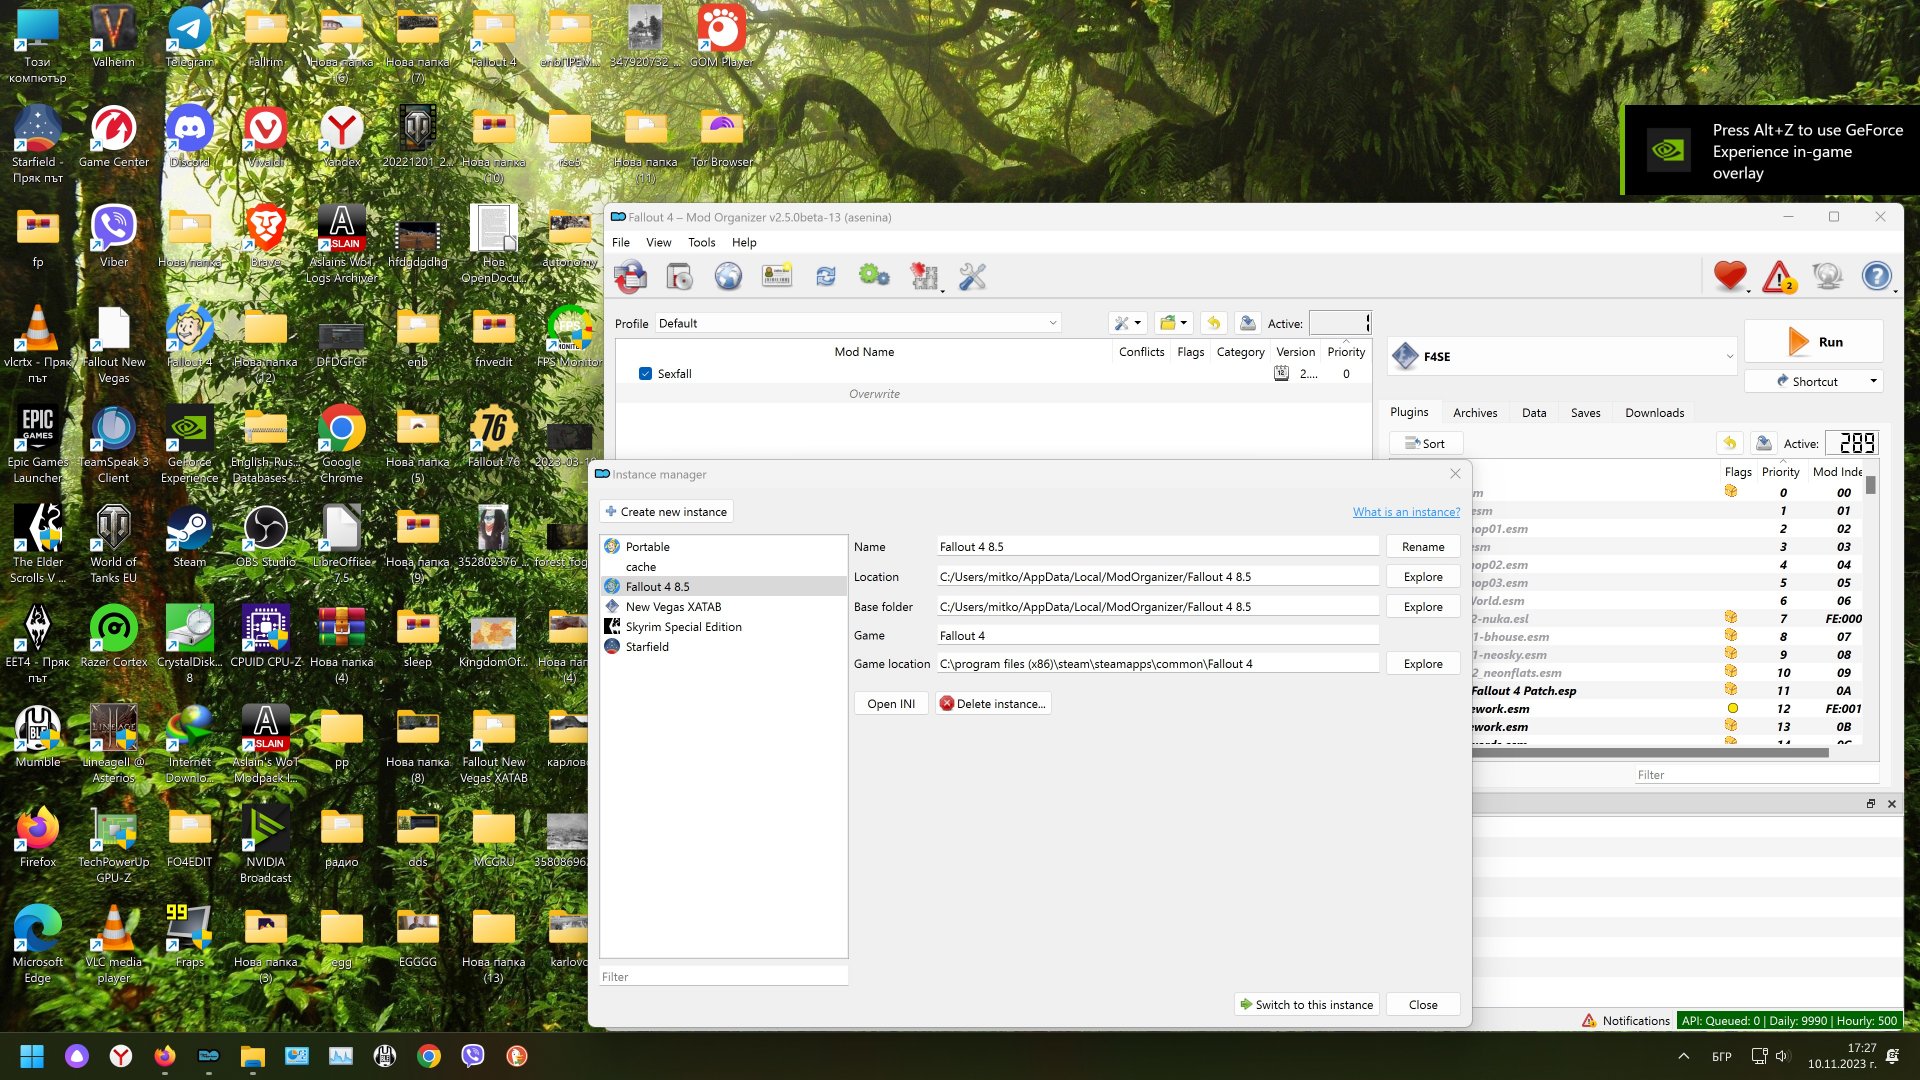Click the Install Mod from archive icon

coord(679,276)
